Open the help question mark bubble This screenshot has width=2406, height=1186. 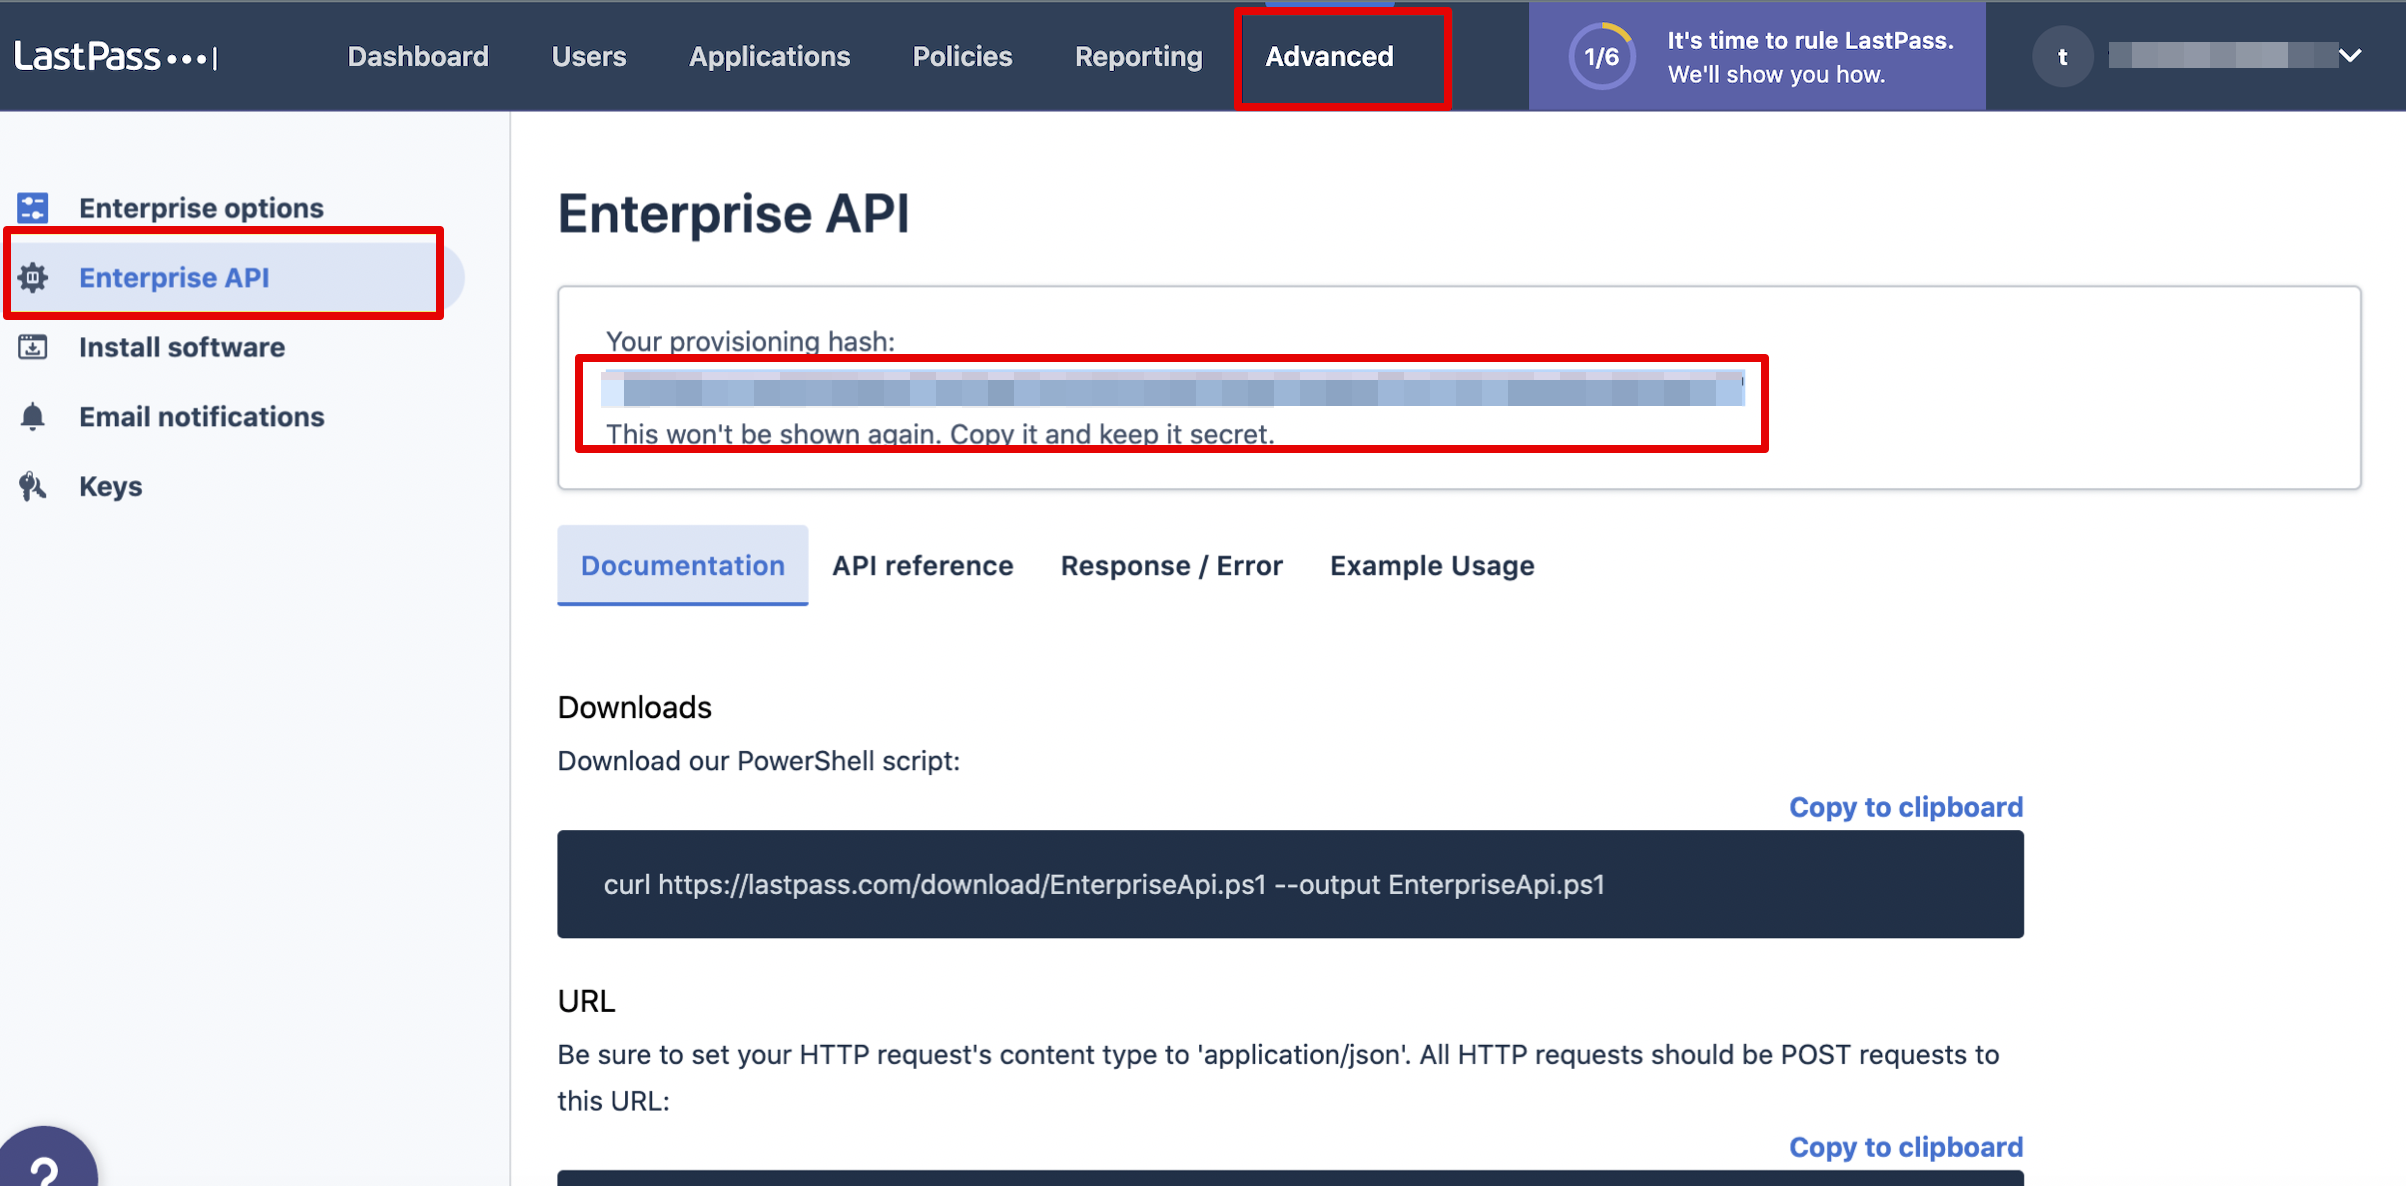pos(45,1166)
